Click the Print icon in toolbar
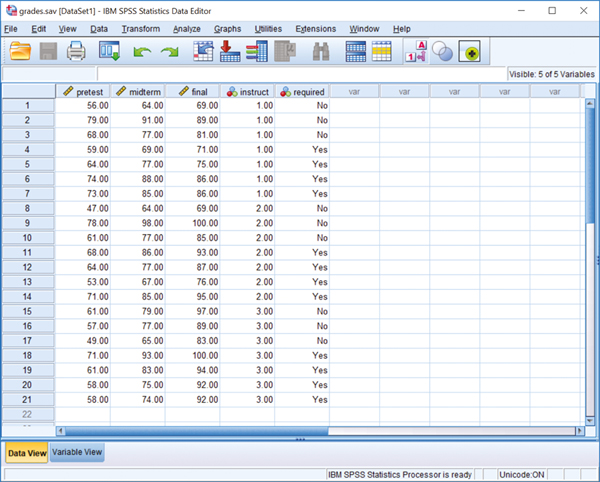The image size is (600, 482). click(77, 52)
